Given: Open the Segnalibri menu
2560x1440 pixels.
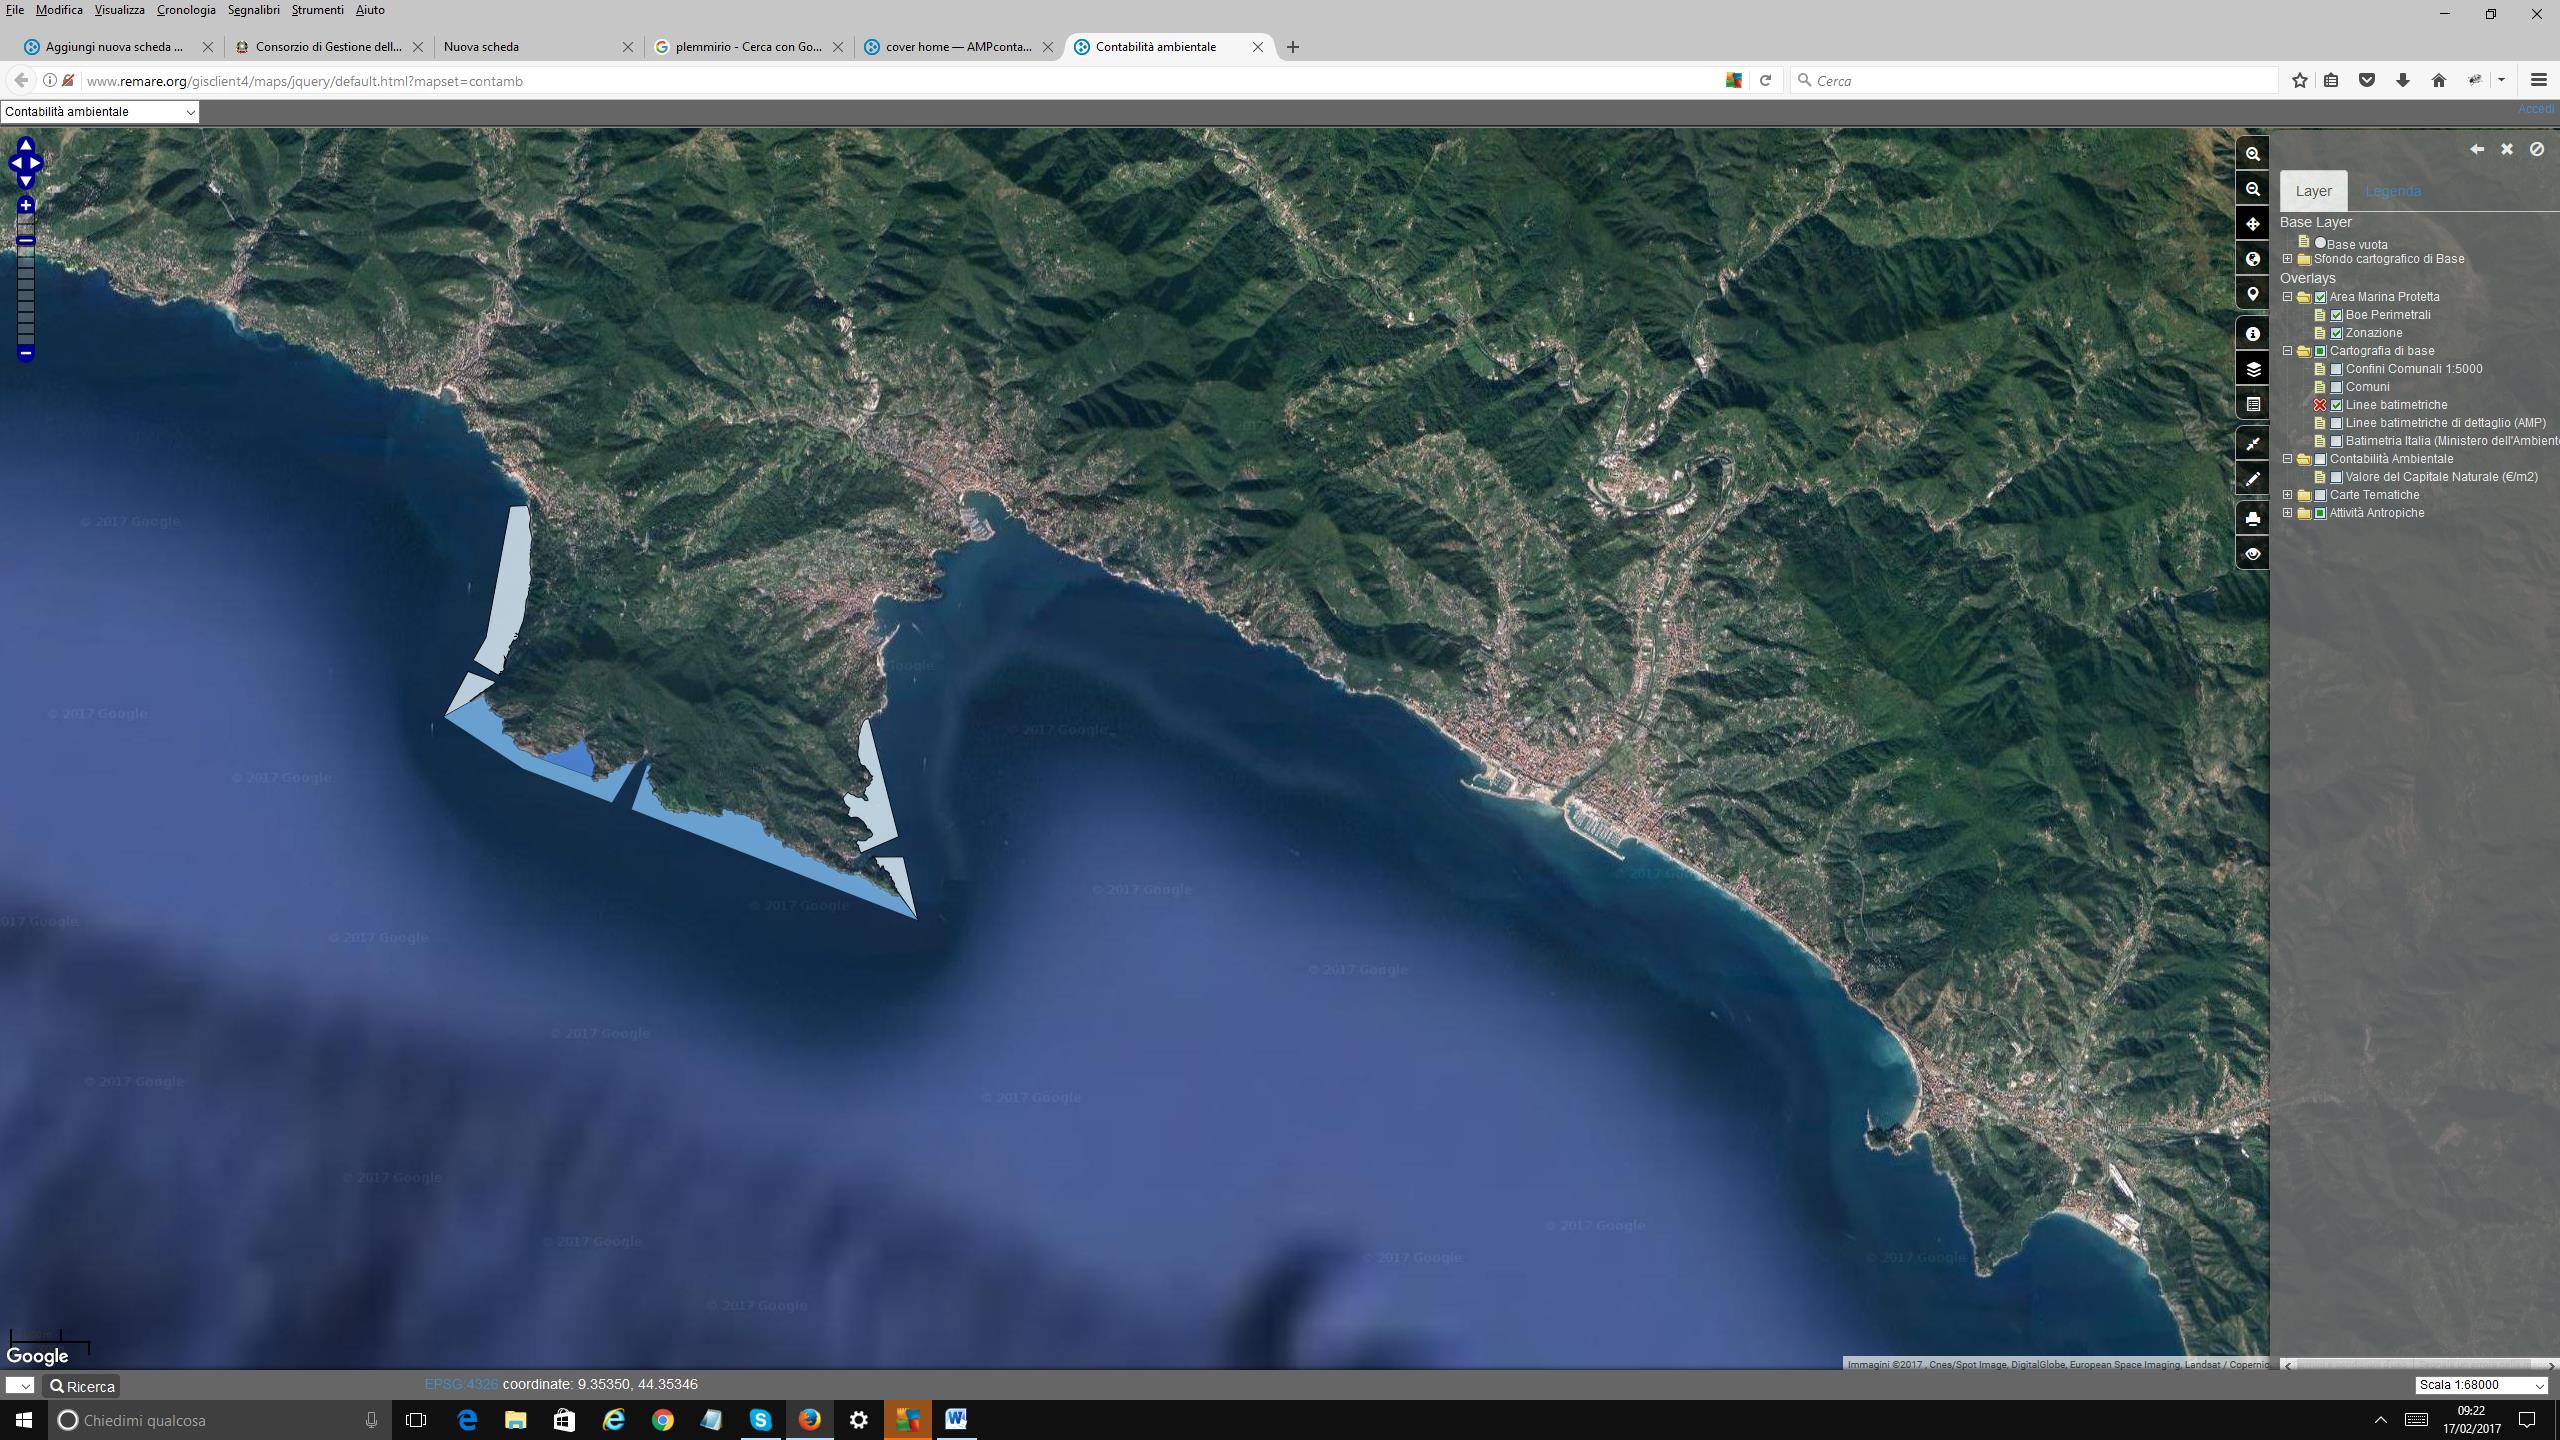Looking at the screenshot, I should pyautogui.click(x=253, y=10).
